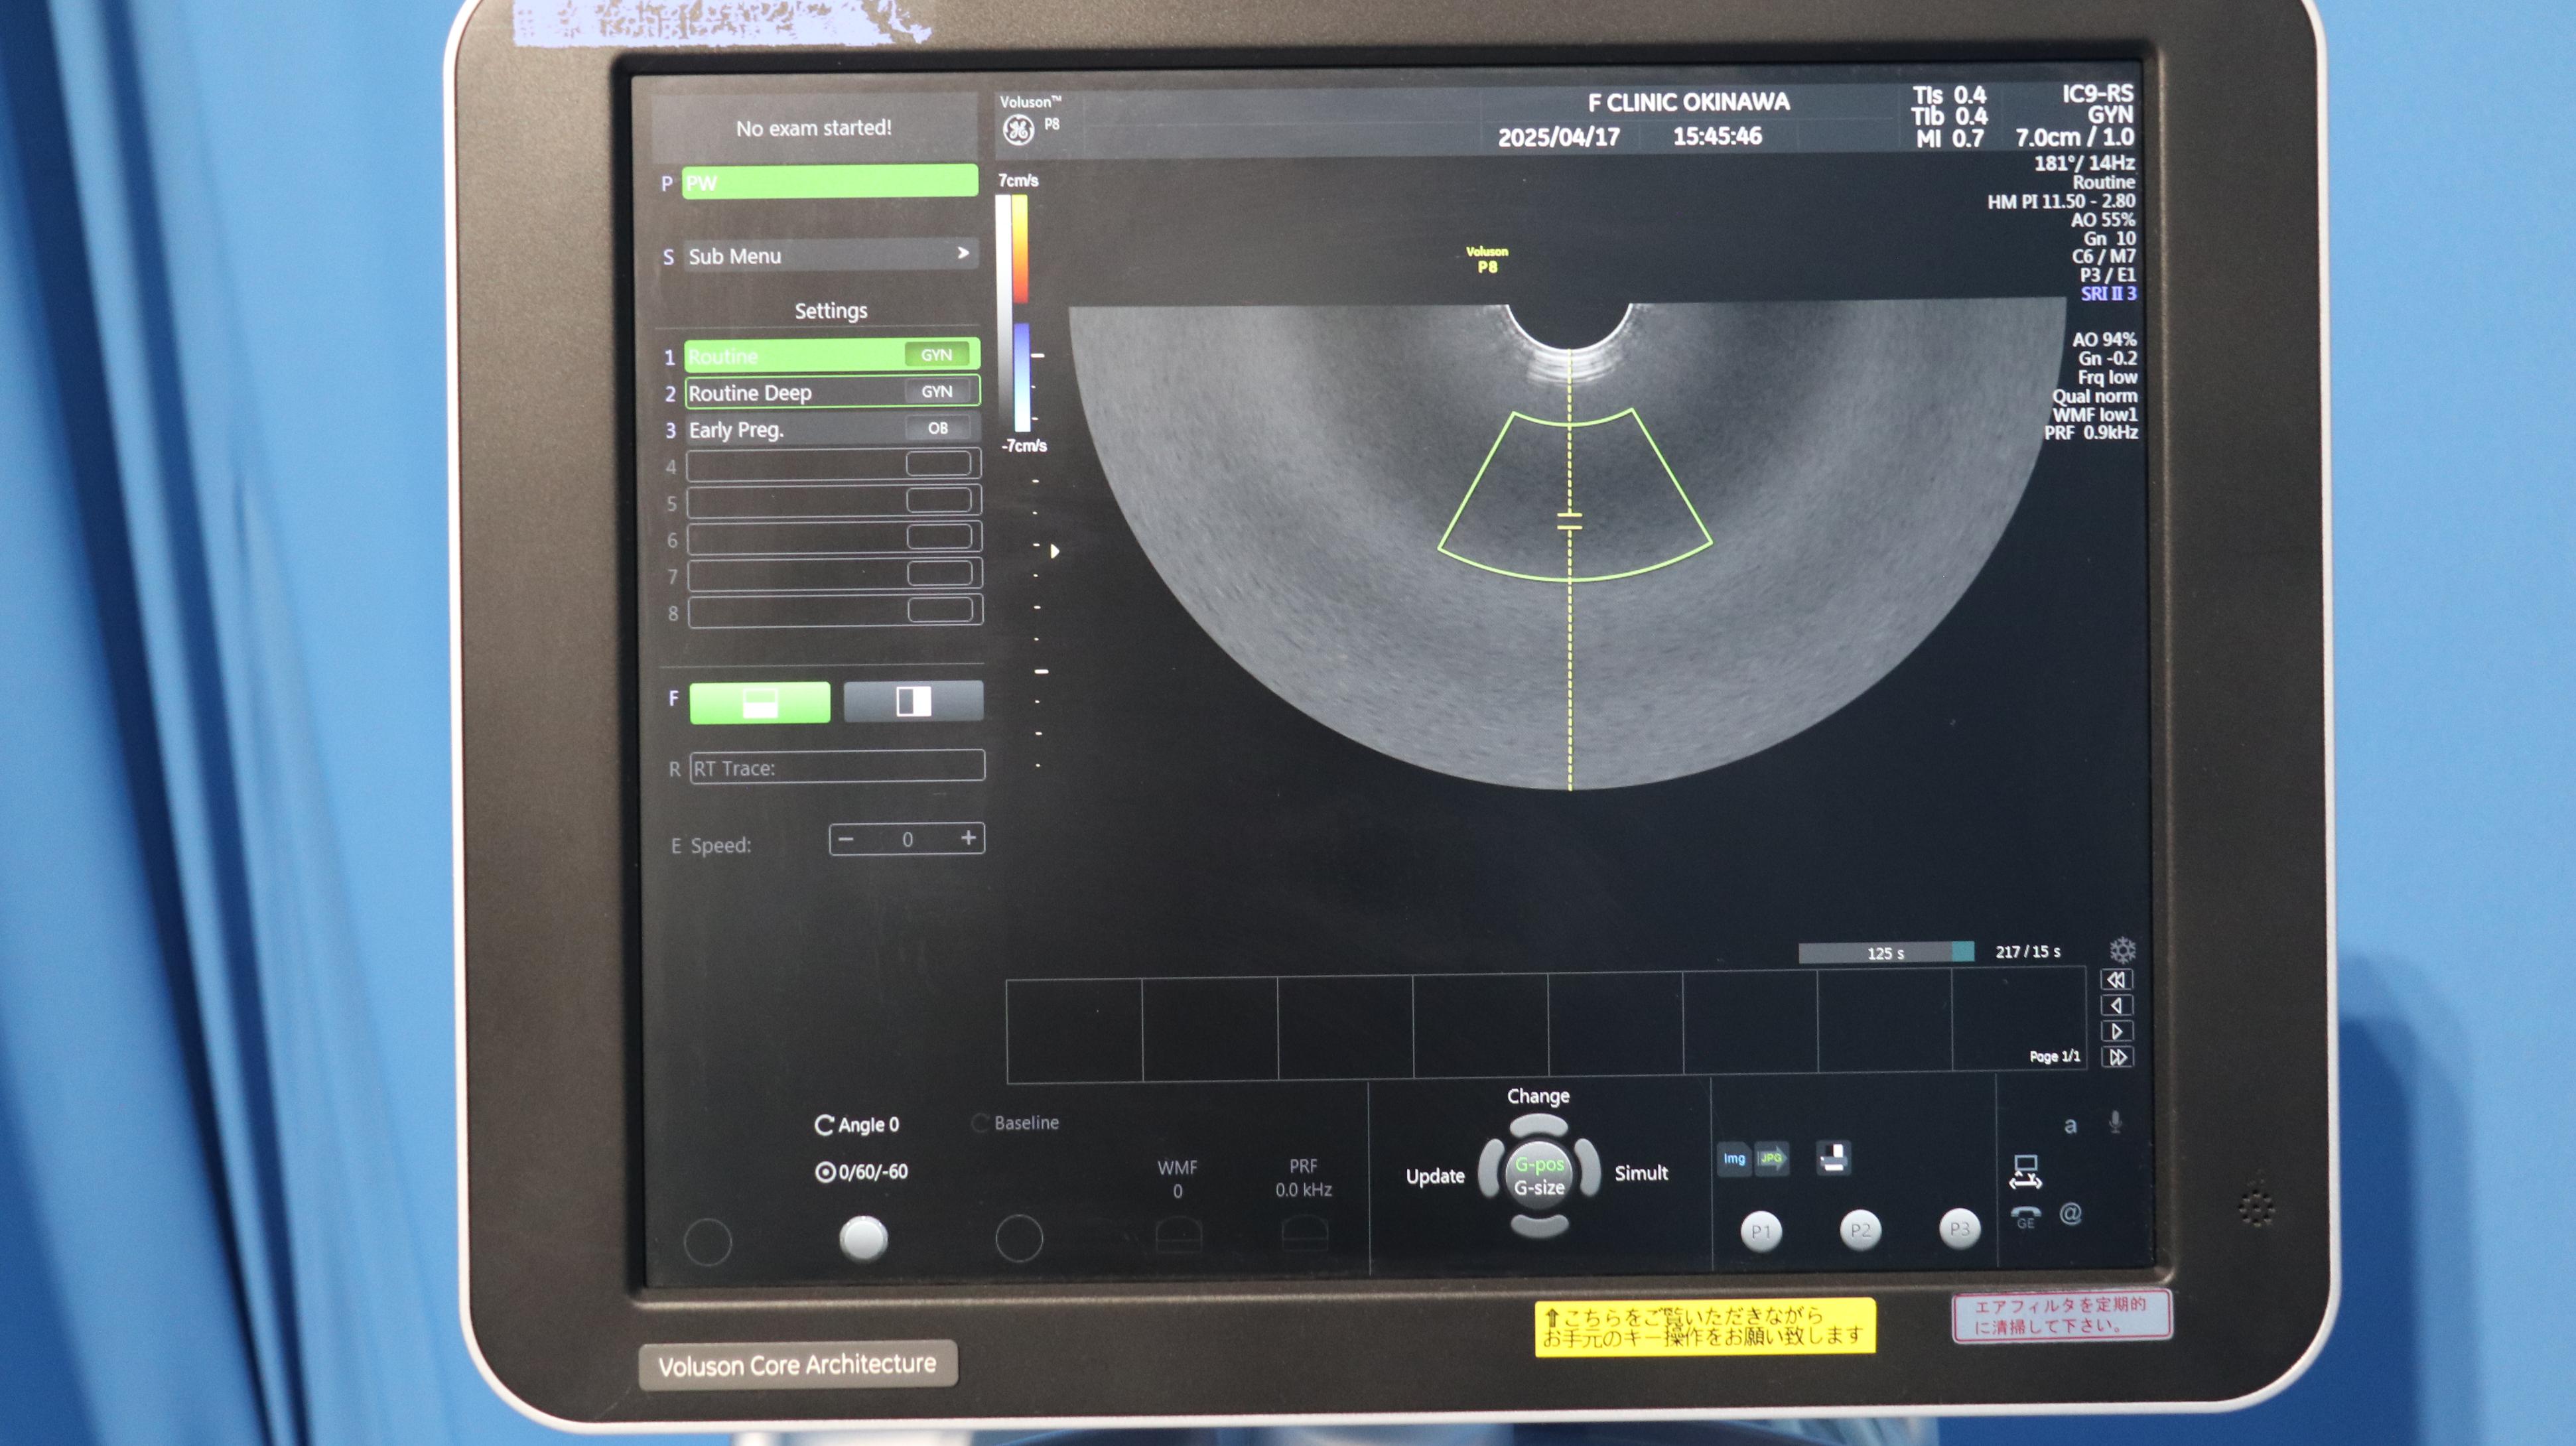
Task: Click the P3 button
Action: [1959, 1228]
